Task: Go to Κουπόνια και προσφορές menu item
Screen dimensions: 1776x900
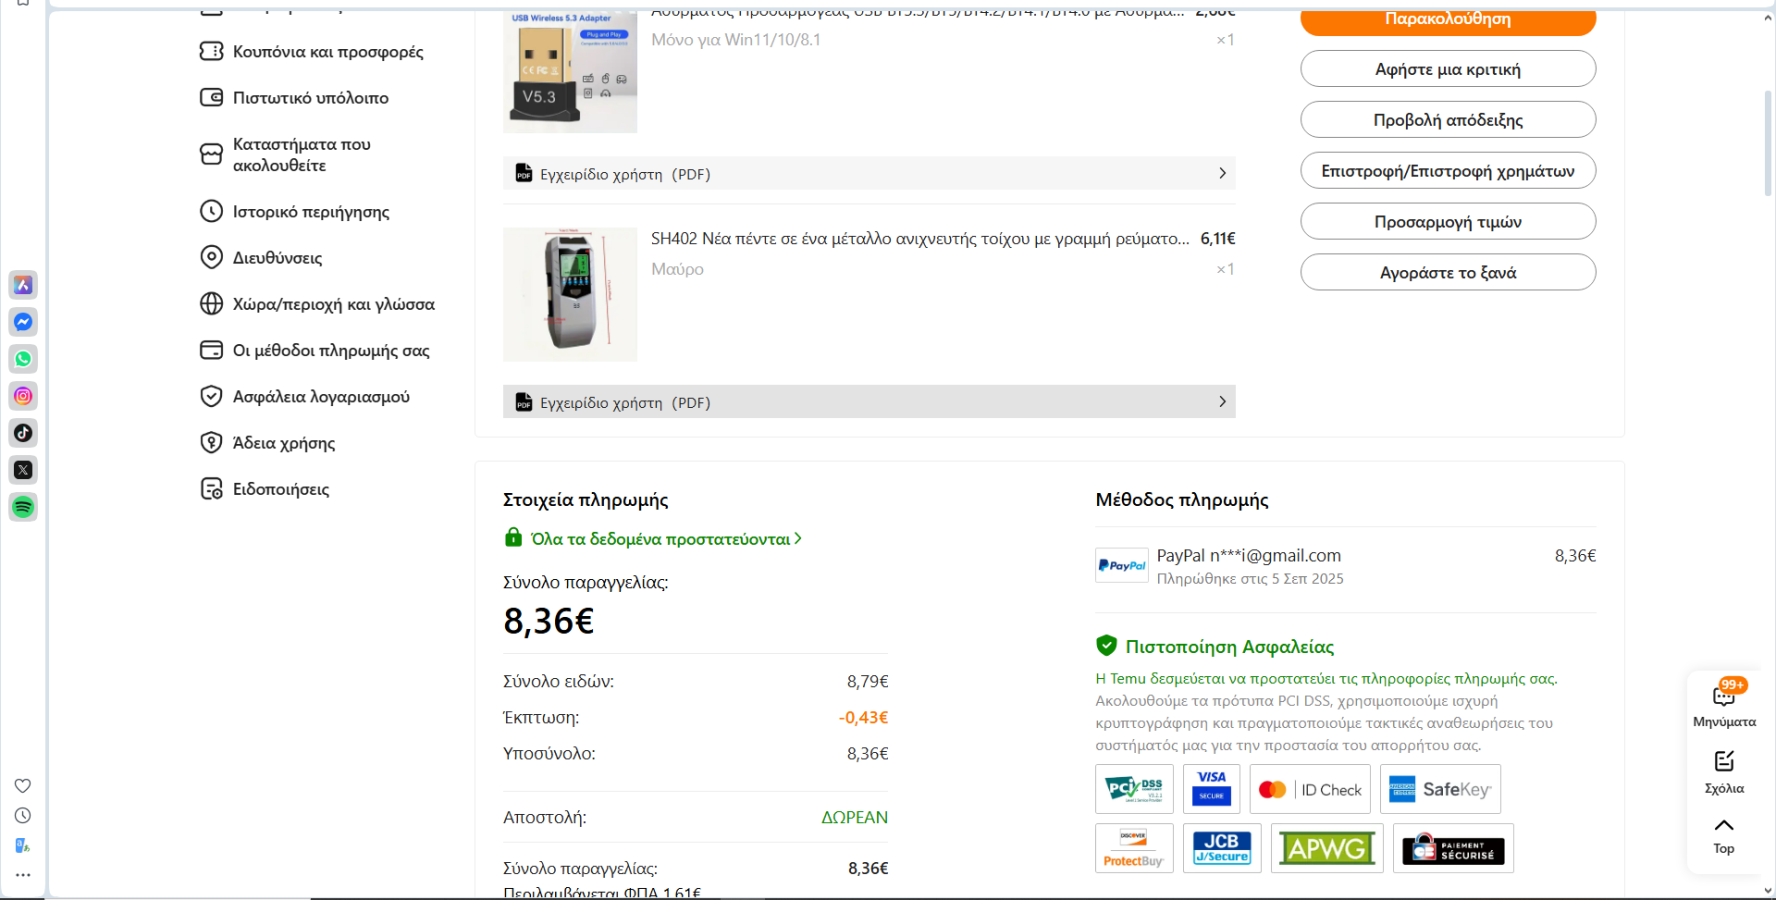Action: coord(327,52)
